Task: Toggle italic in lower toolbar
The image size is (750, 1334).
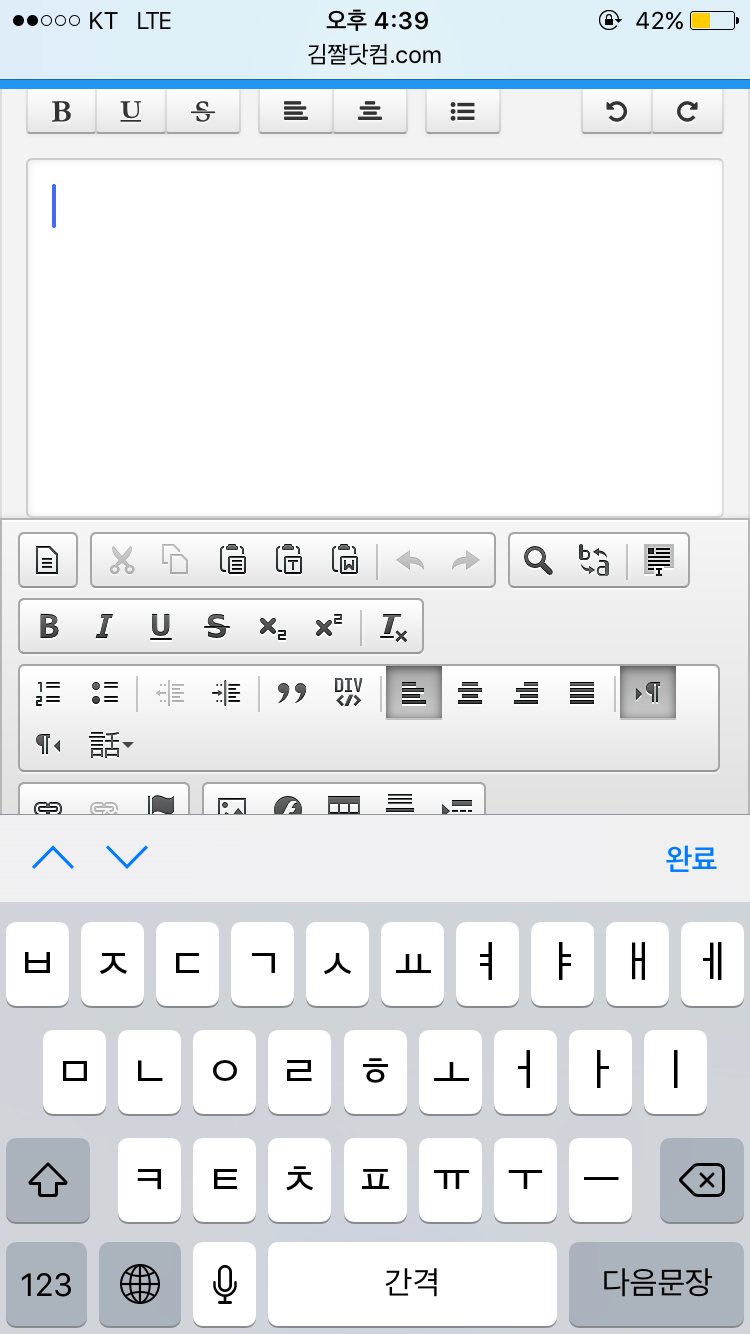Action: pyautogui.click(x=104, y=626)
